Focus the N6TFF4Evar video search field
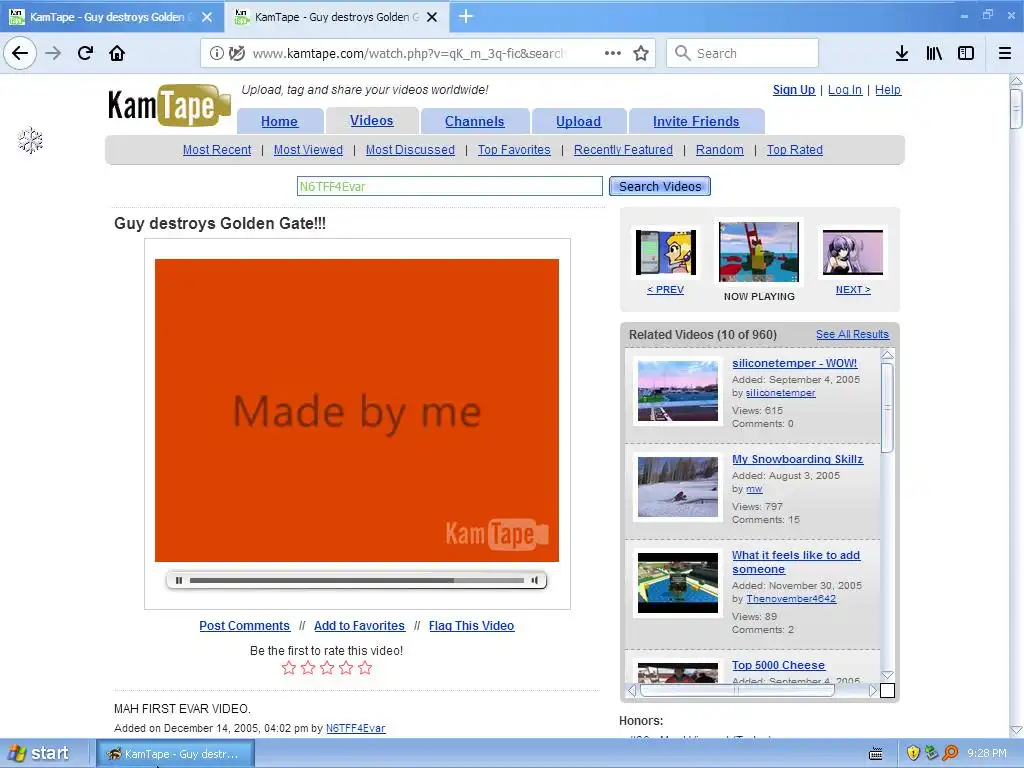1024x768 pixels. 449,186
